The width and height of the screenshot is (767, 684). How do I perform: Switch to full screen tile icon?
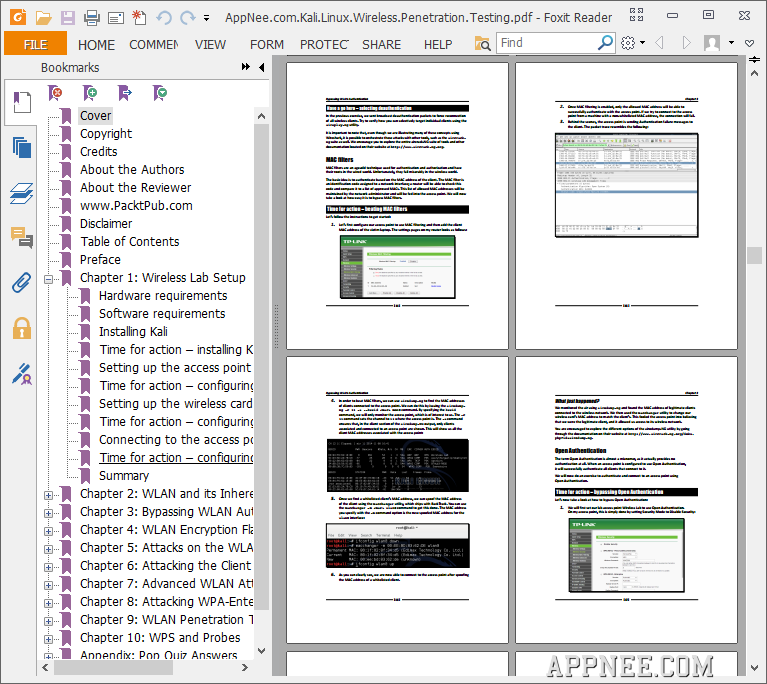point(636,15)
